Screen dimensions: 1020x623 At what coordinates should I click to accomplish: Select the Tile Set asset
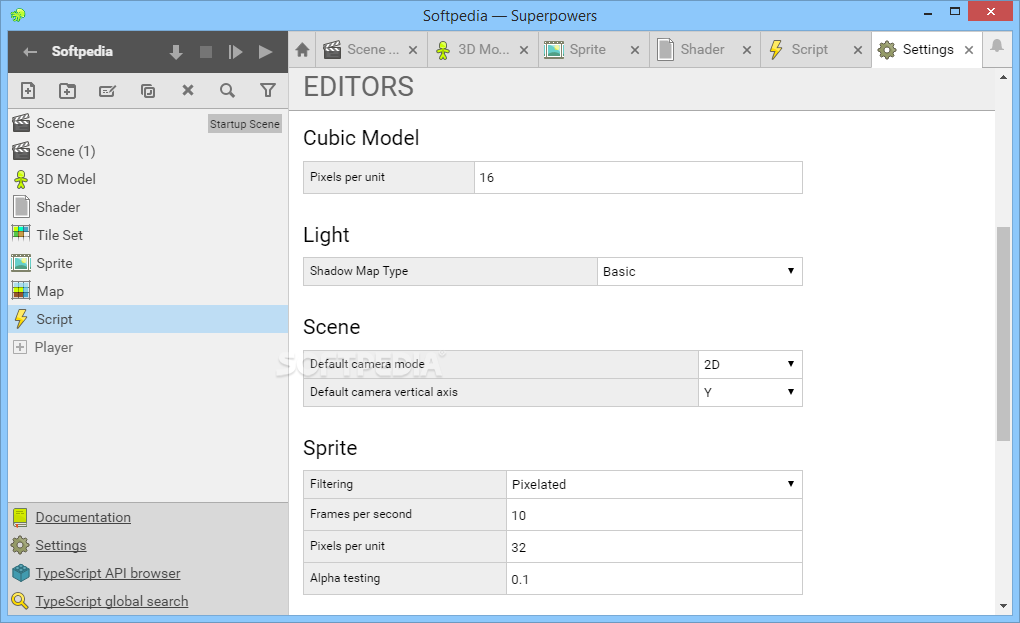coord(148,235)
